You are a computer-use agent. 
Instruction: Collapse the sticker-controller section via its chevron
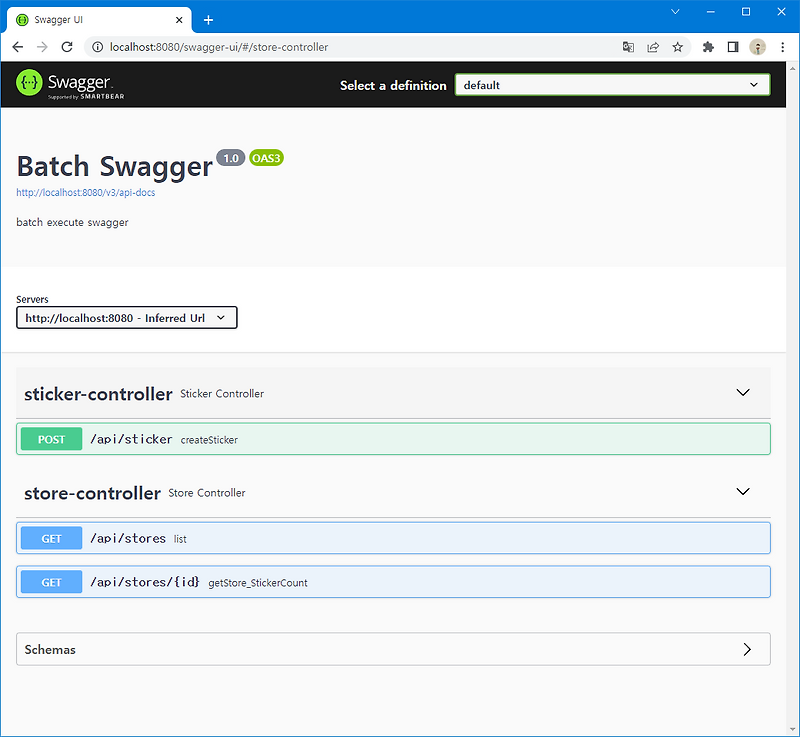[x=743, y=392]
